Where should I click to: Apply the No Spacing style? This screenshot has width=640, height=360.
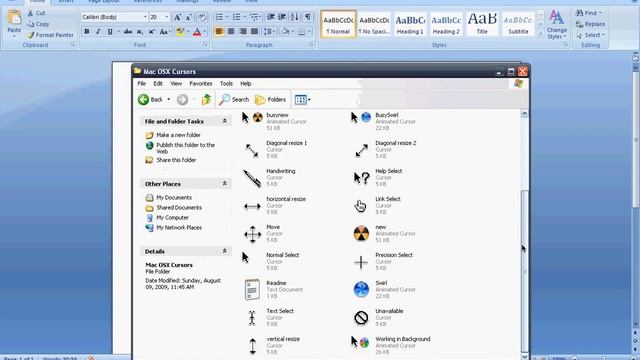374,24
